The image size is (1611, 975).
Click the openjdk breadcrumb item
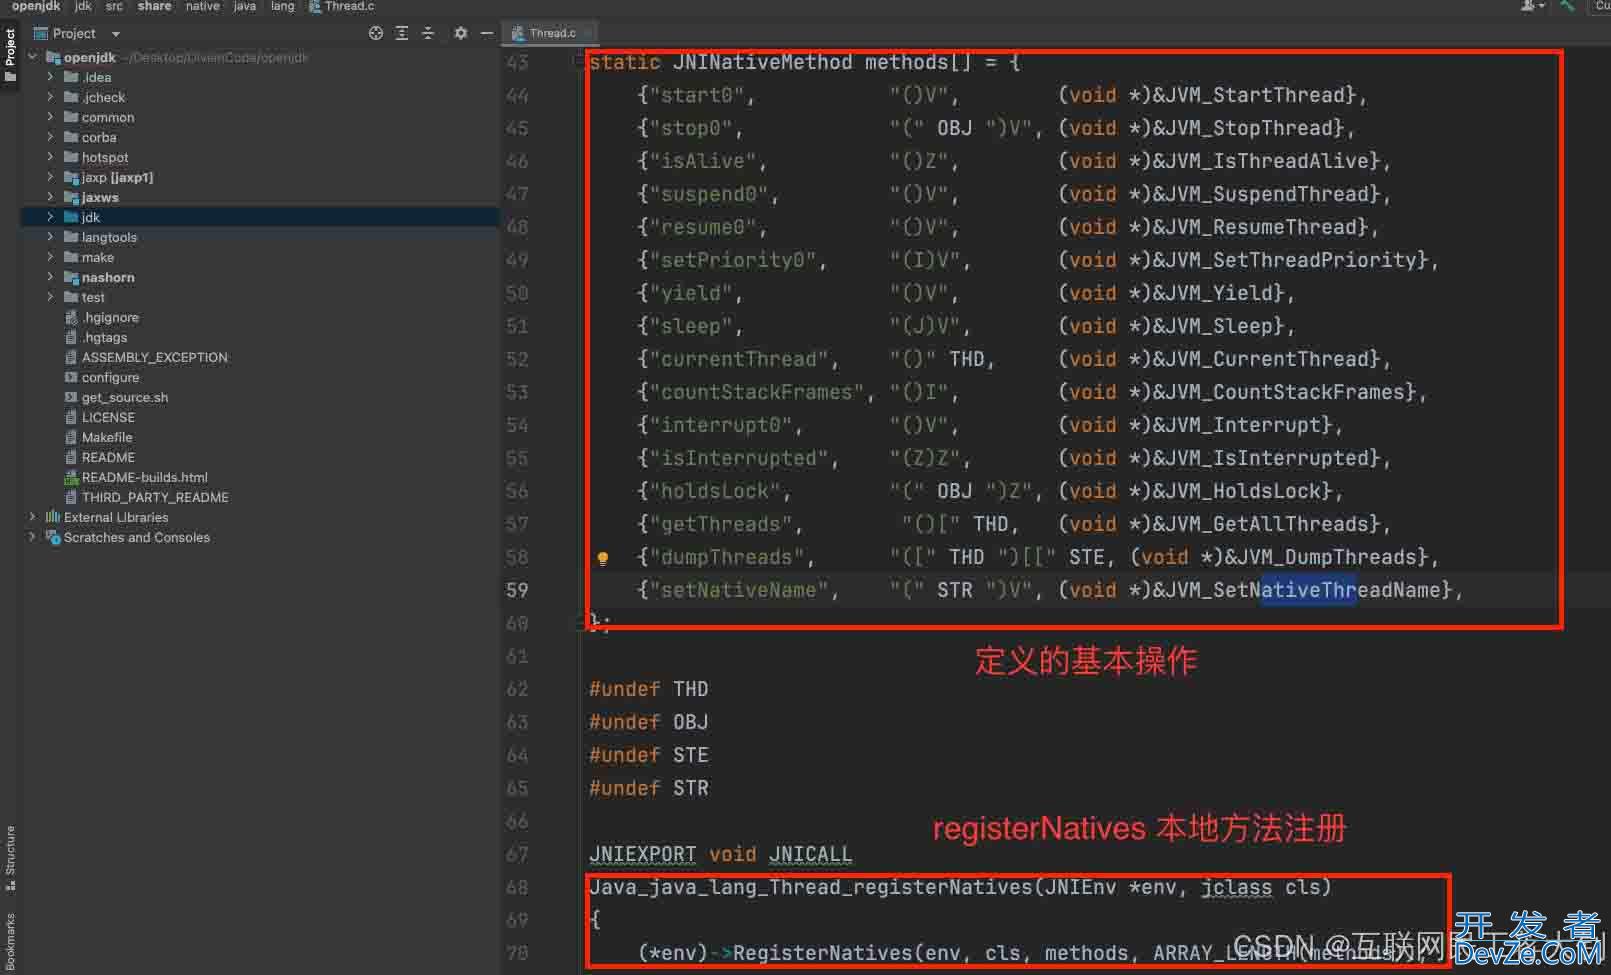(36, 6)
